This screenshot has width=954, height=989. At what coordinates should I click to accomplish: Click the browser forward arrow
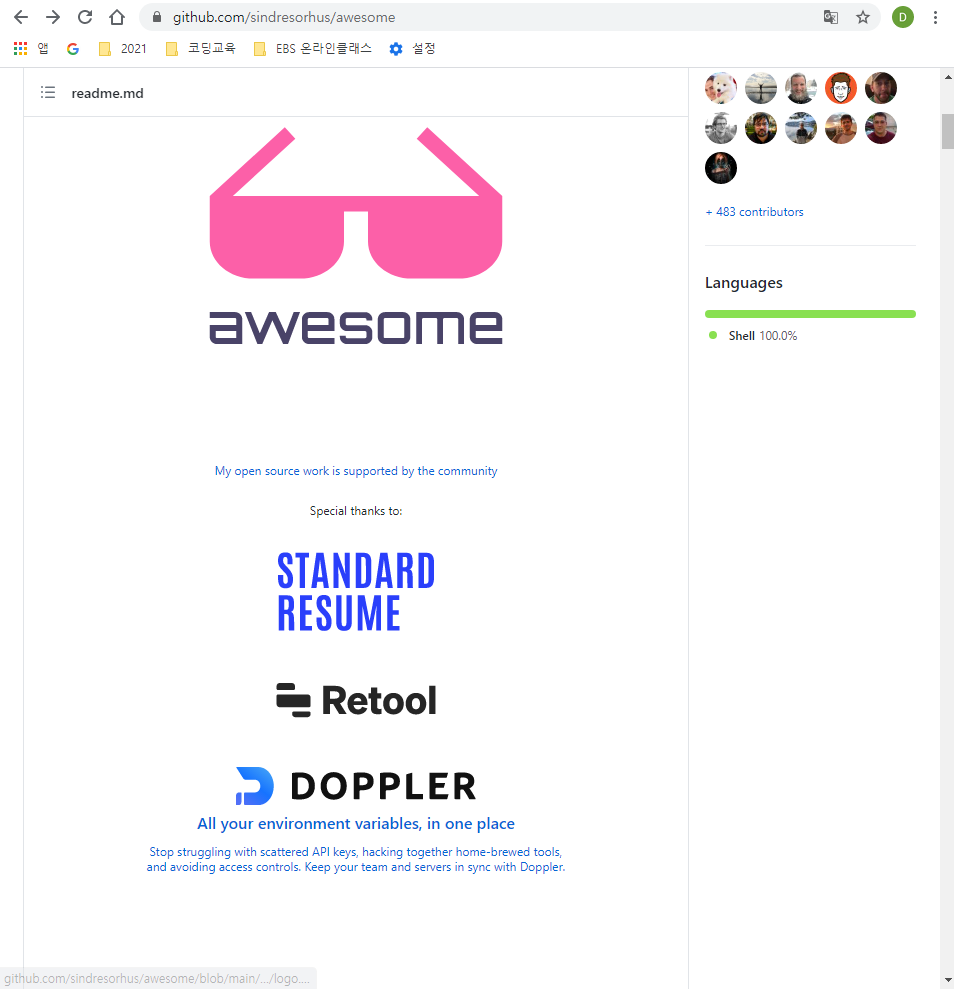[x=53, y=17]
